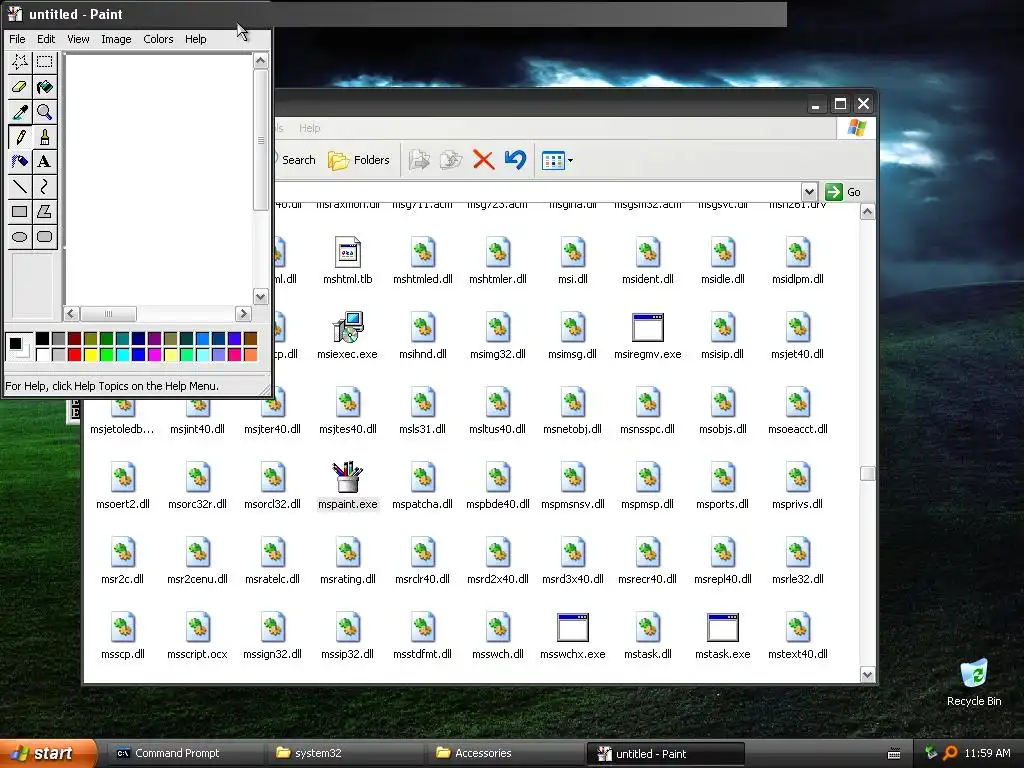Pick the Pick Color eyedropper tool
This screenshot has height=768, width=1024.
pos(20,112)
